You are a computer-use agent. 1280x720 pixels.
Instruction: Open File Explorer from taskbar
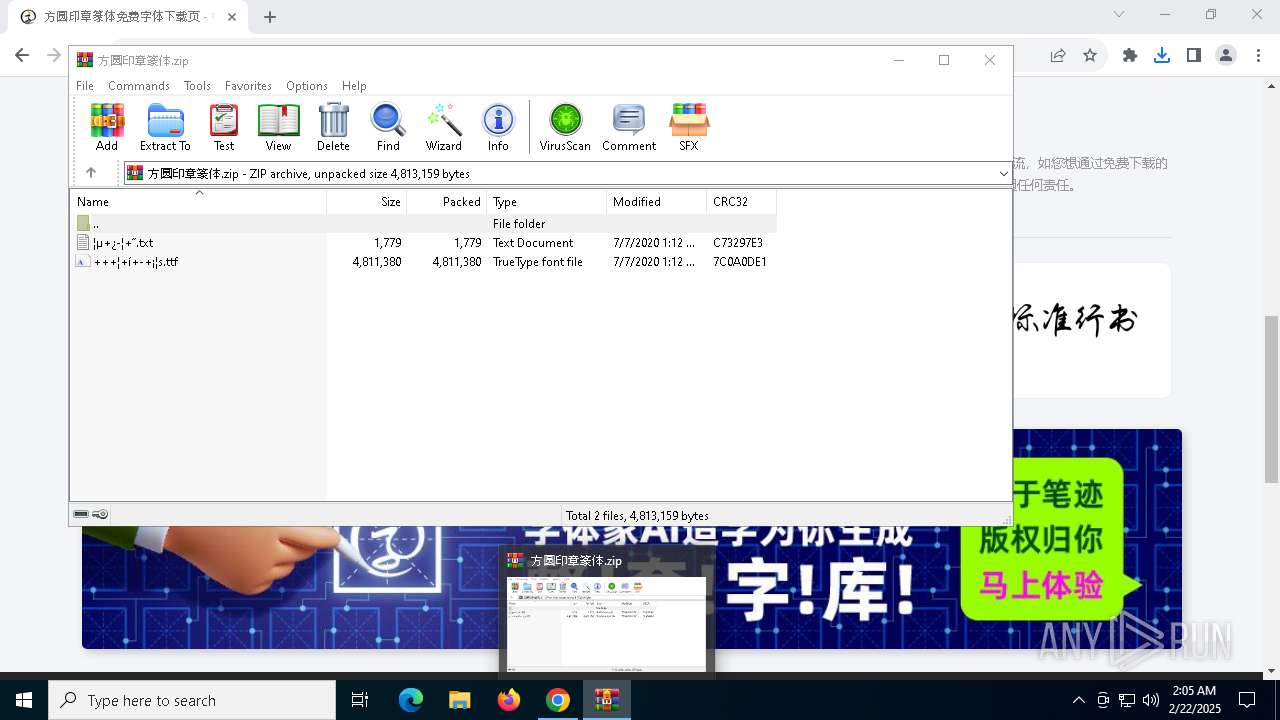(459, 700)
